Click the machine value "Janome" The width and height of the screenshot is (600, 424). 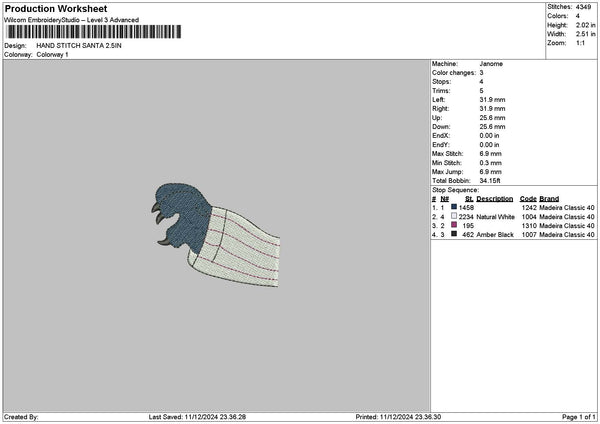pyautogui.click(x=491, y=64)
